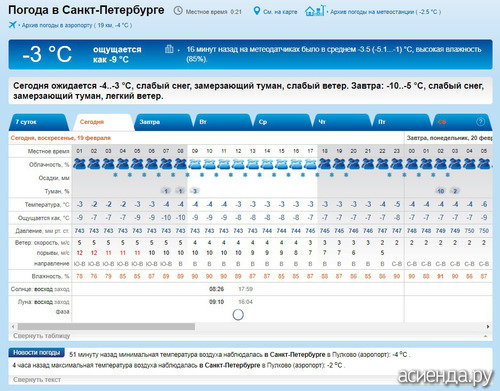The height and width of the screenshot is (391, 500).
Task: Click the weather station house icon
Action: [x=314, y=11]
